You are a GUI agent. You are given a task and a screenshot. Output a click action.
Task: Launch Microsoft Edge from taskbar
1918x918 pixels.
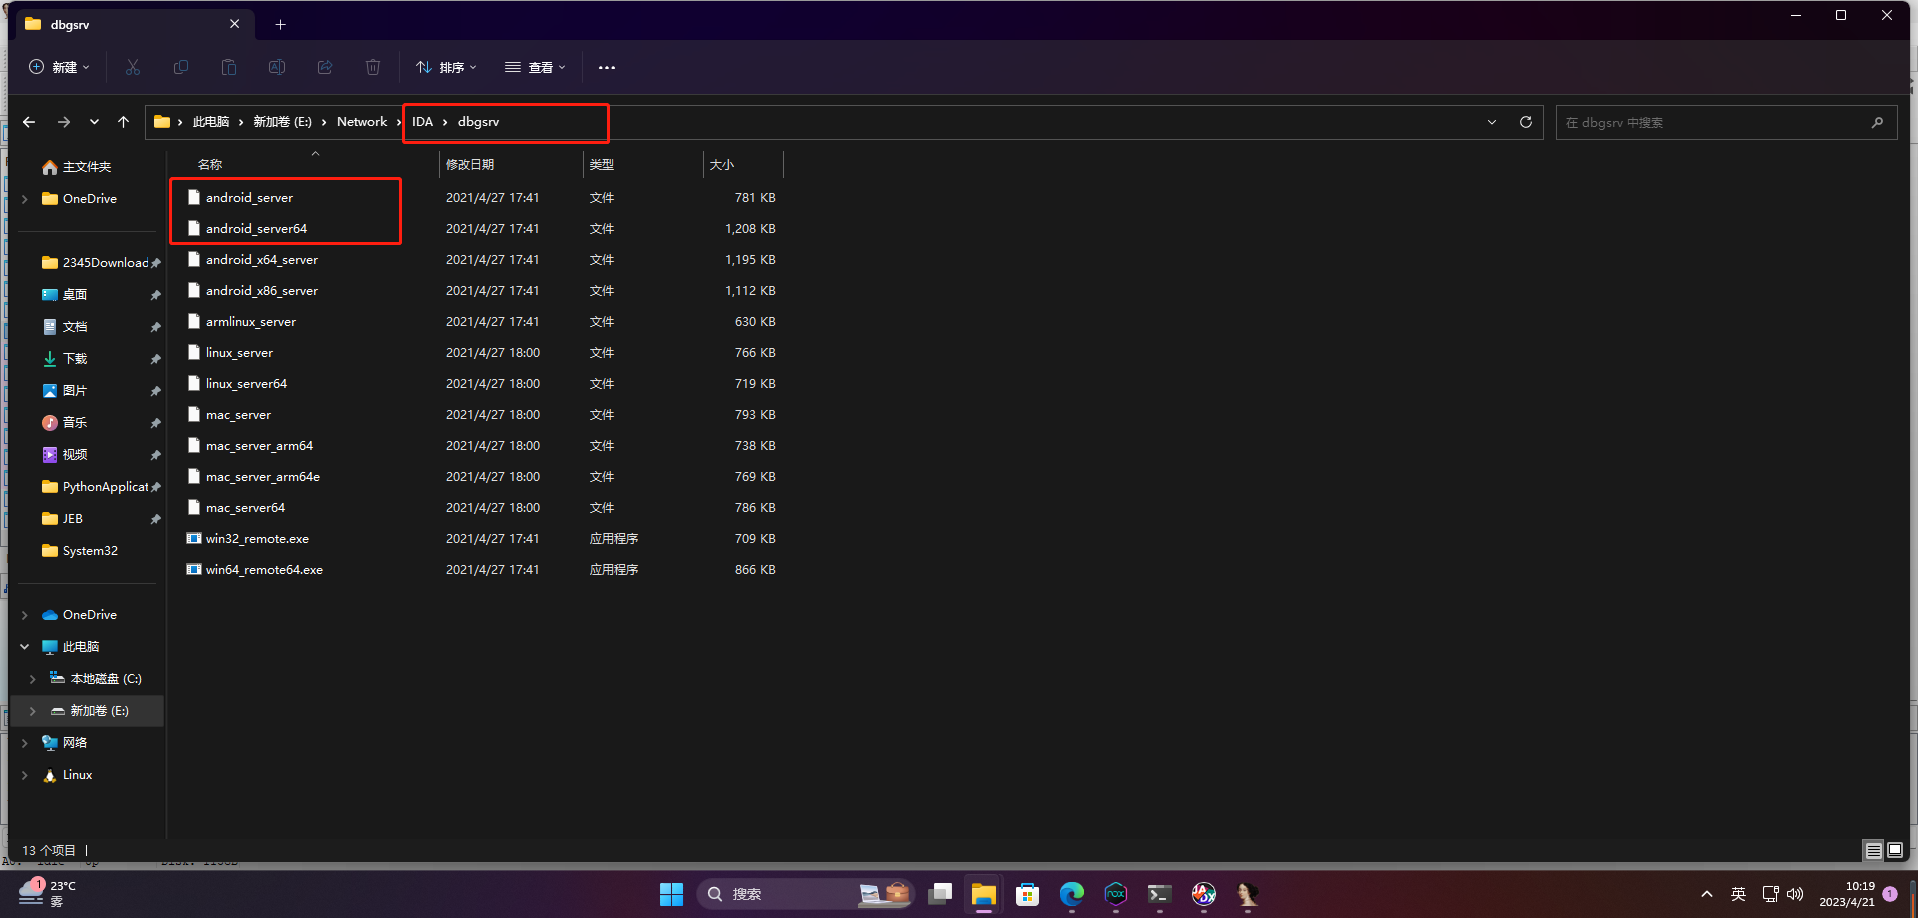pos(1072,894)
